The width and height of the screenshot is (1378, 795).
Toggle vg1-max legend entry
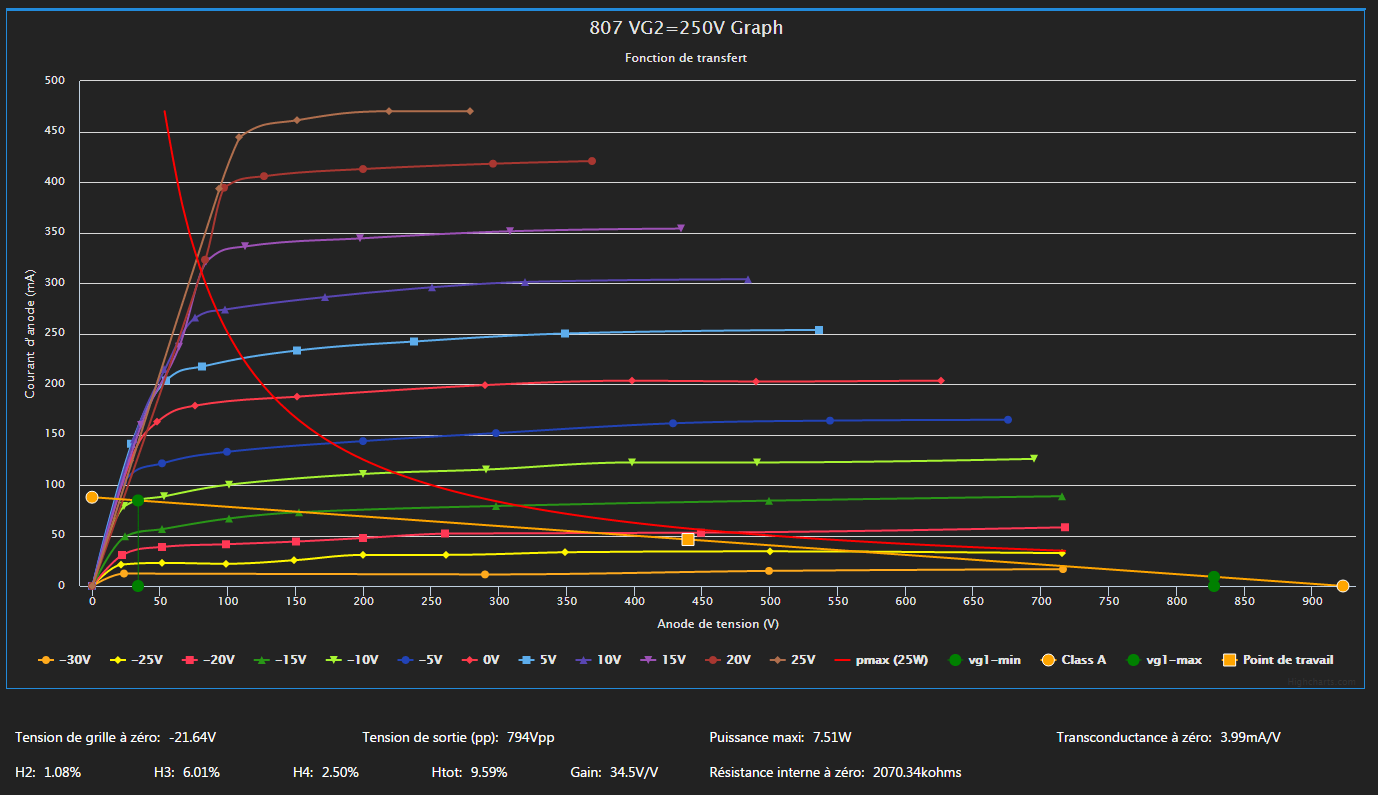pos(1164,660)
